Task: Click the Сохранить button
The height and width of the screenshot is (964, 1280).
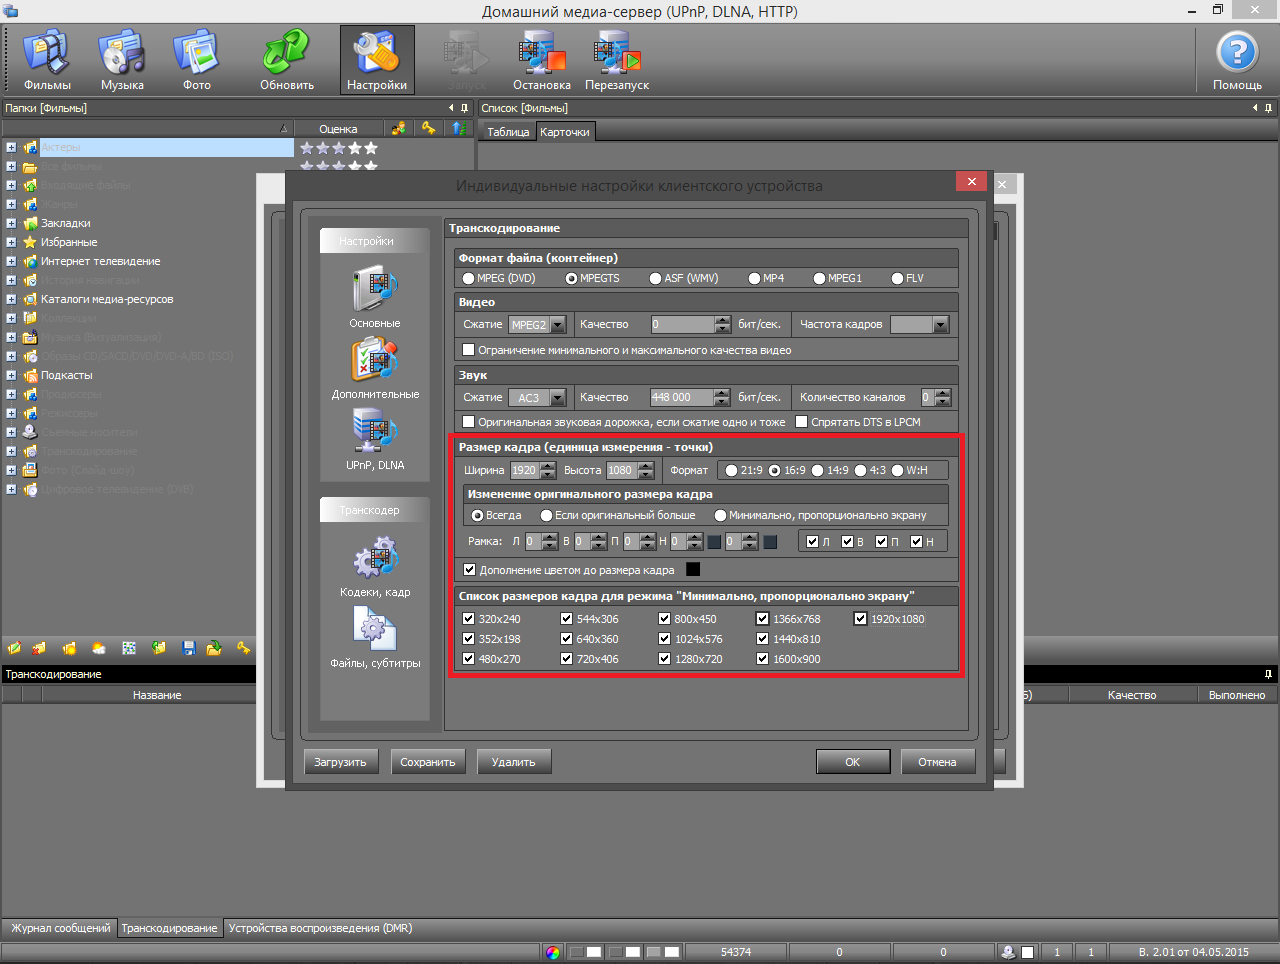Action: click(x=428, y=762)
